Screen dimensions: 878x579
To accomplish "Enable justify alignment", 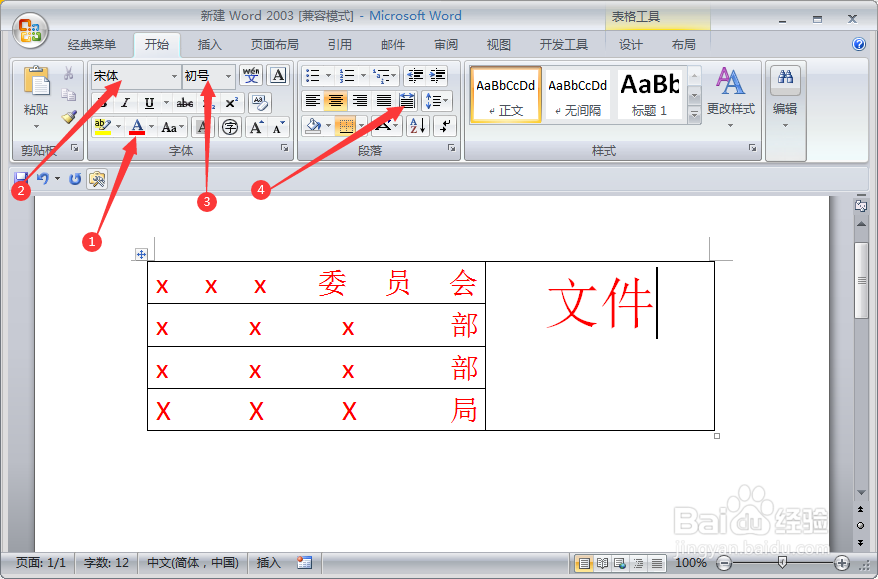I will coord(382,100).
